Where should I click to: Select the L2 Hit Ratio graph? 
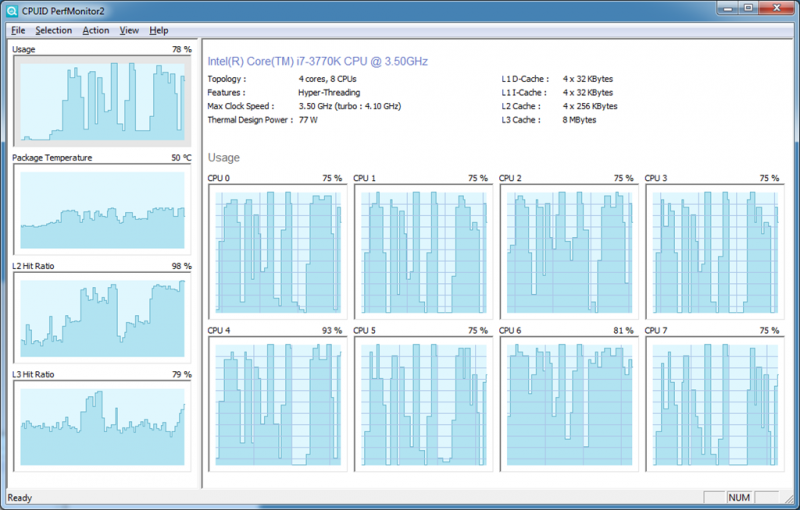(102, 317)
